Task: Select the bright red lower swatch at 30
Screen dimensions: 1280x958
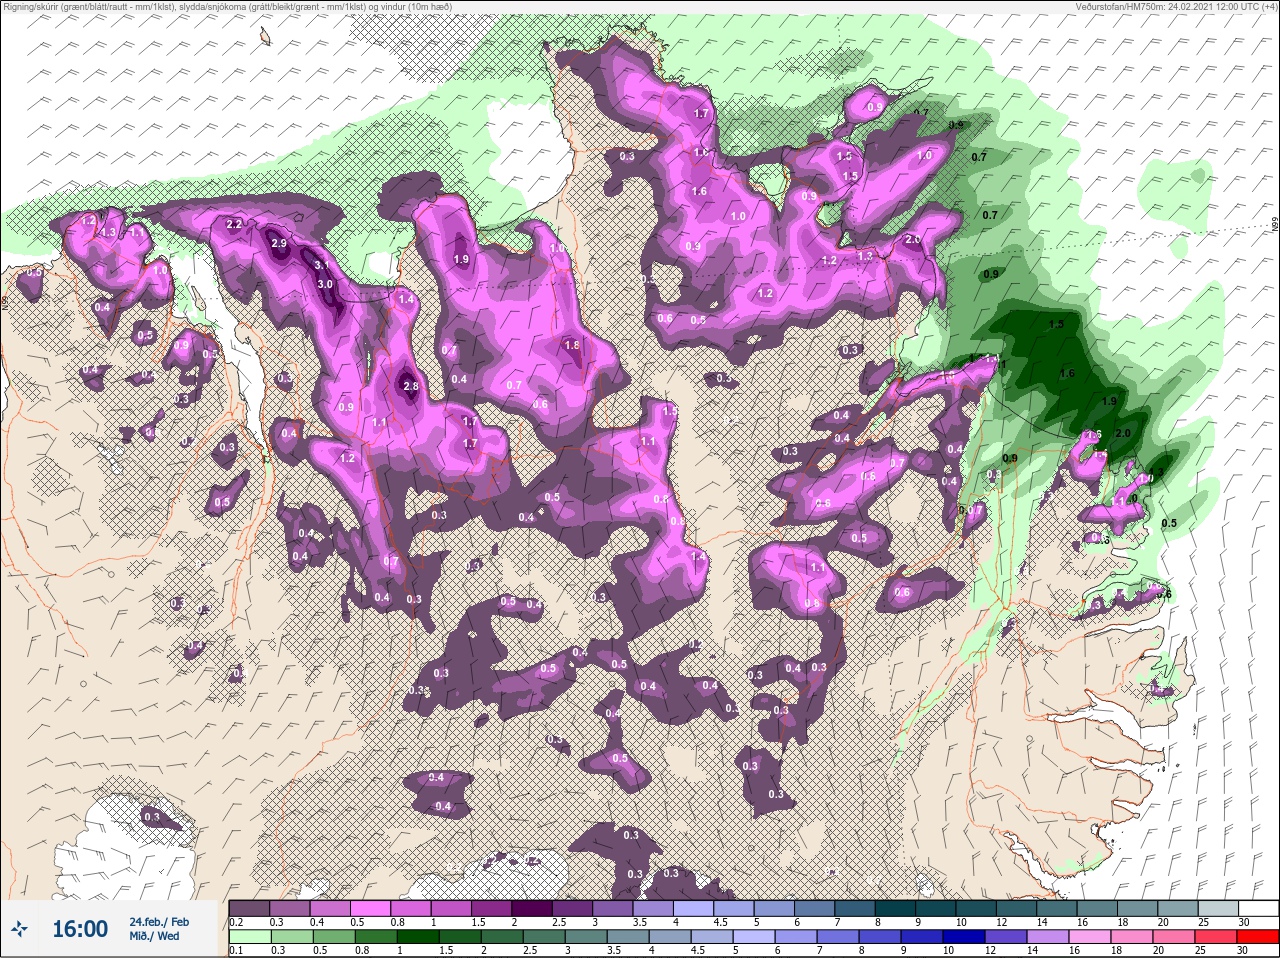Action: pyautogui.click(x=1258, y=937)
